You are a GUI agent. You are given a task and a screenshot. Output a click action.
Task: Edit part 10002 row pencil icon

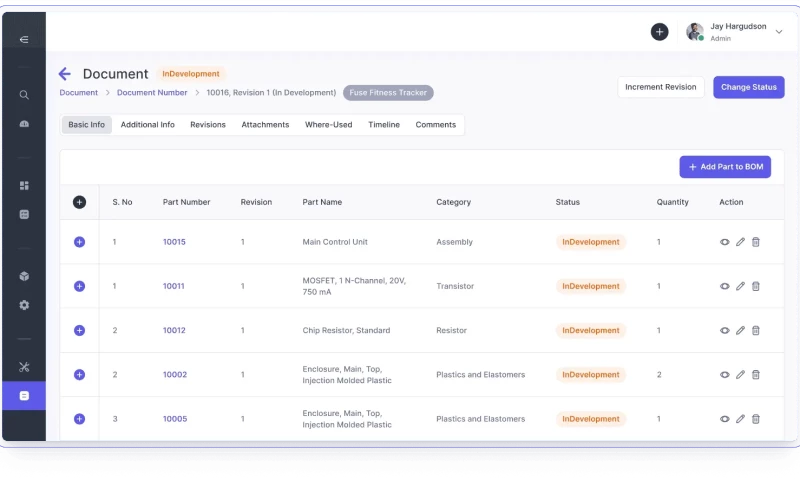(740, 374)
